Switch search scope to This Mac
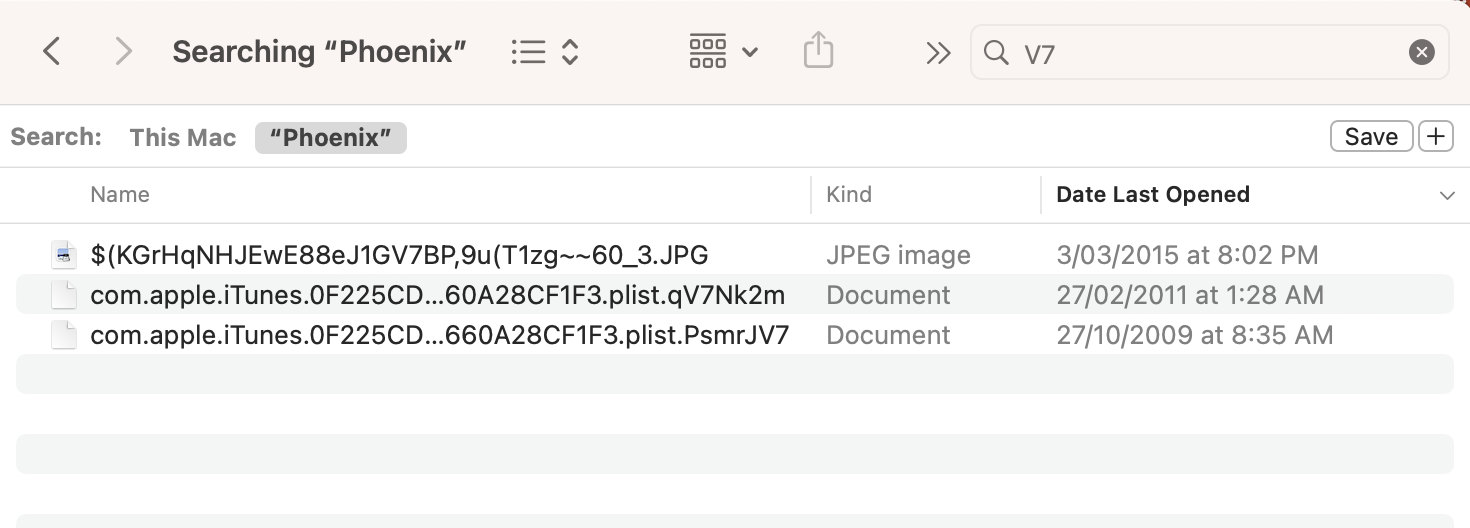Image resolution: width=1470 pixels, height=528 pixels. 183,138
